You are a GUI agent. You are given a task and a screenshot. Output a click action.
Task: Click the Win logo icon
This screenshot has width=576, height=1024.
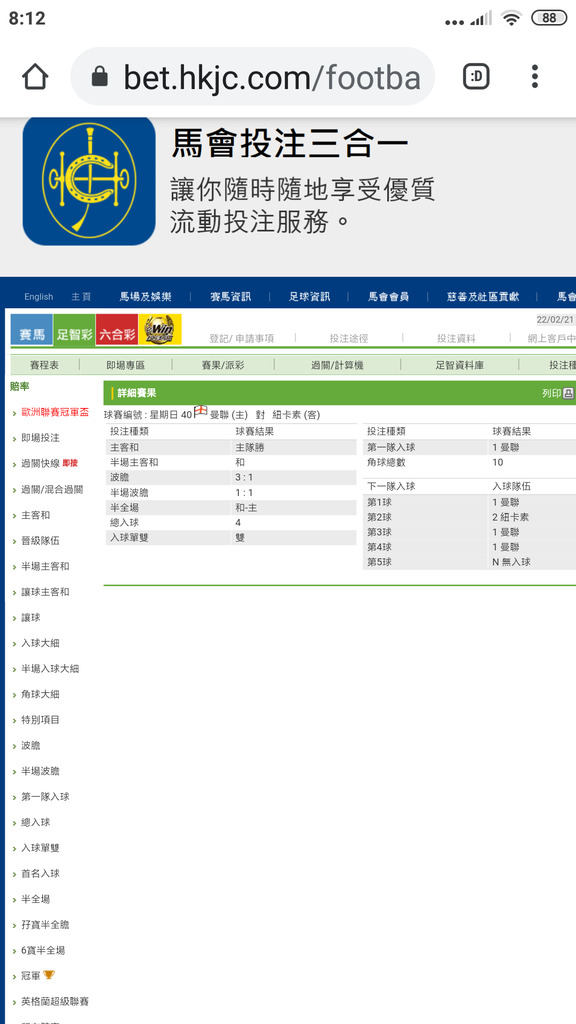coord(160,330)
